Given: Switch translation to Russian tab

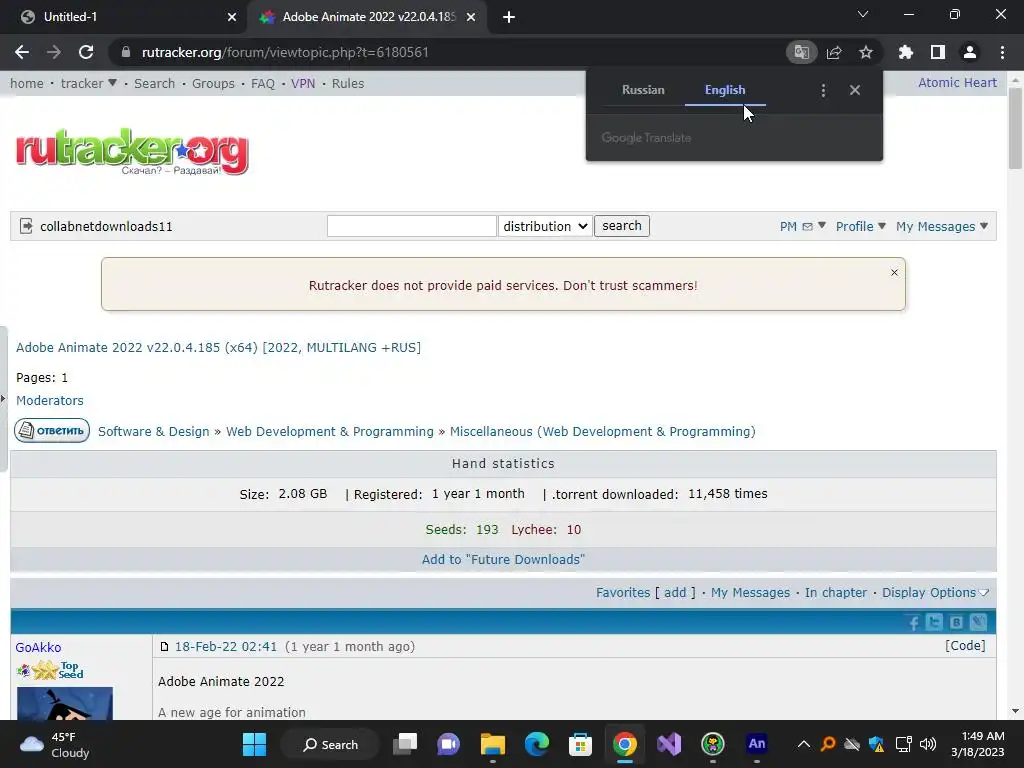Looking at the screenshot, I should point(643,90).
